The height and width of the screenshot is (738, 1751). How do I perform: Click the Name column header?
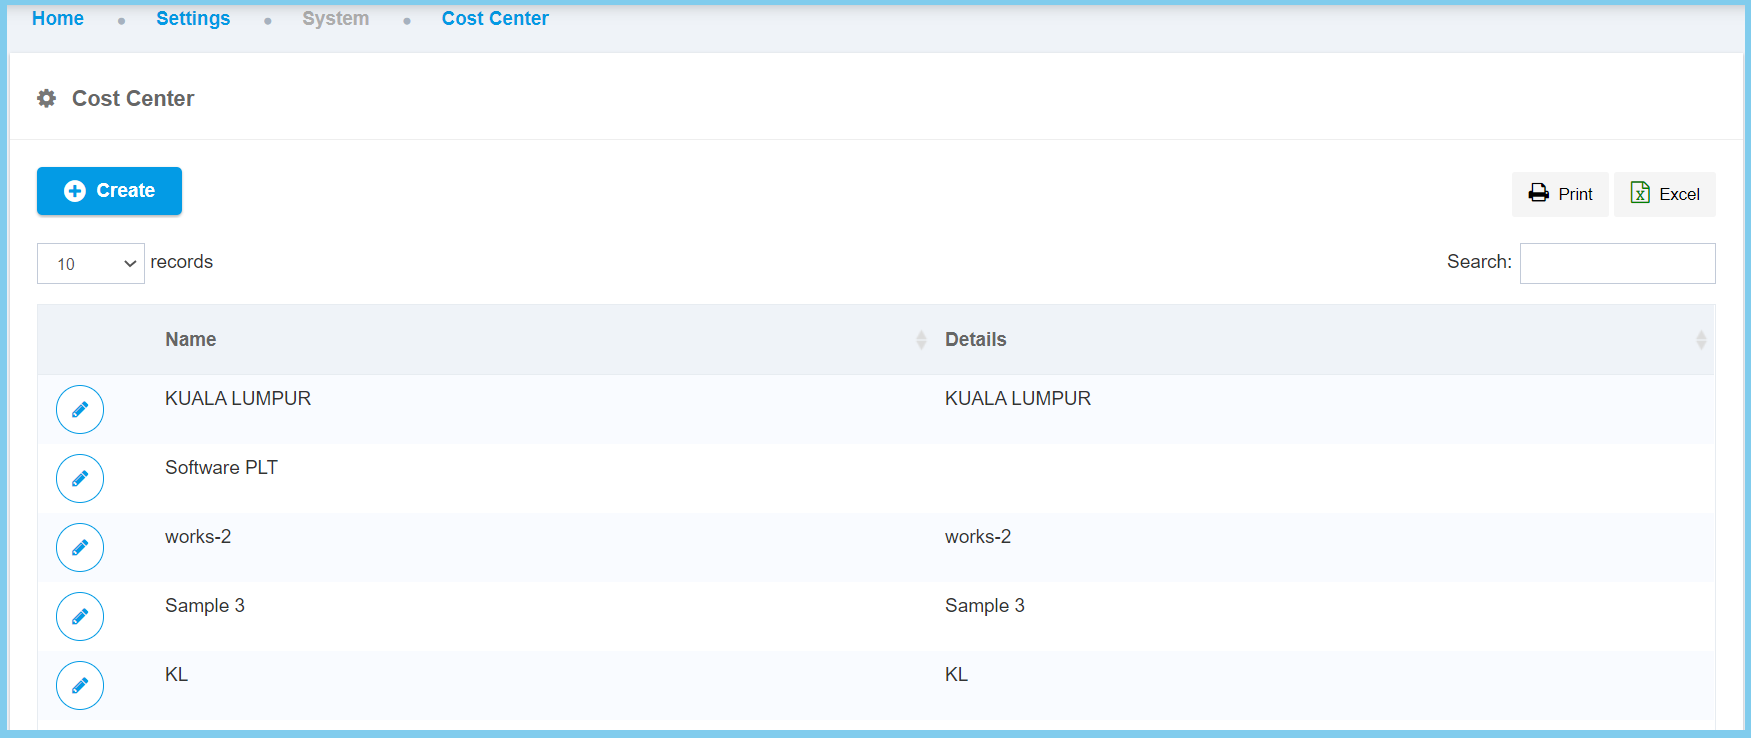[191, 340]
